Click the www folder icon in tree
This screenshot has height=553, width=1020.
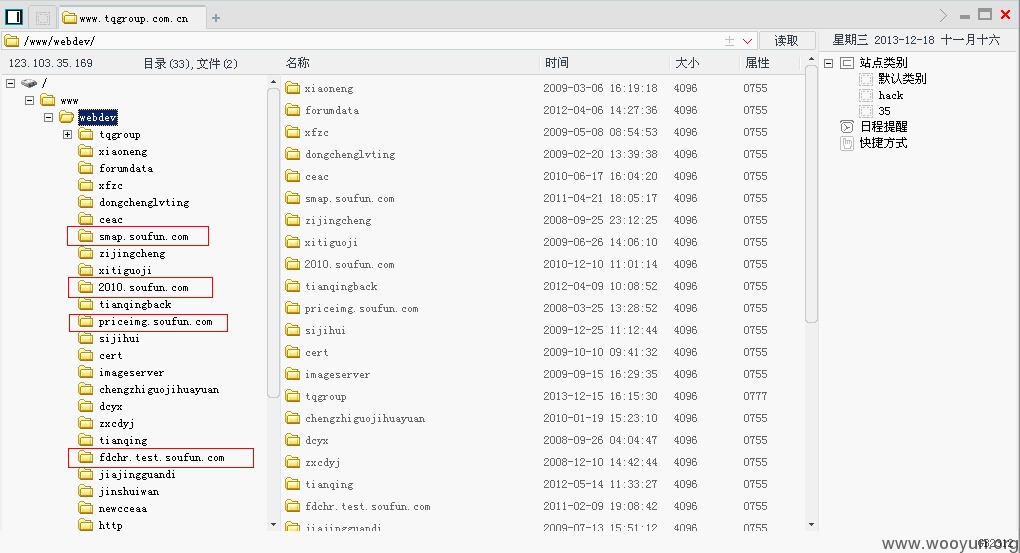[47, 100]
